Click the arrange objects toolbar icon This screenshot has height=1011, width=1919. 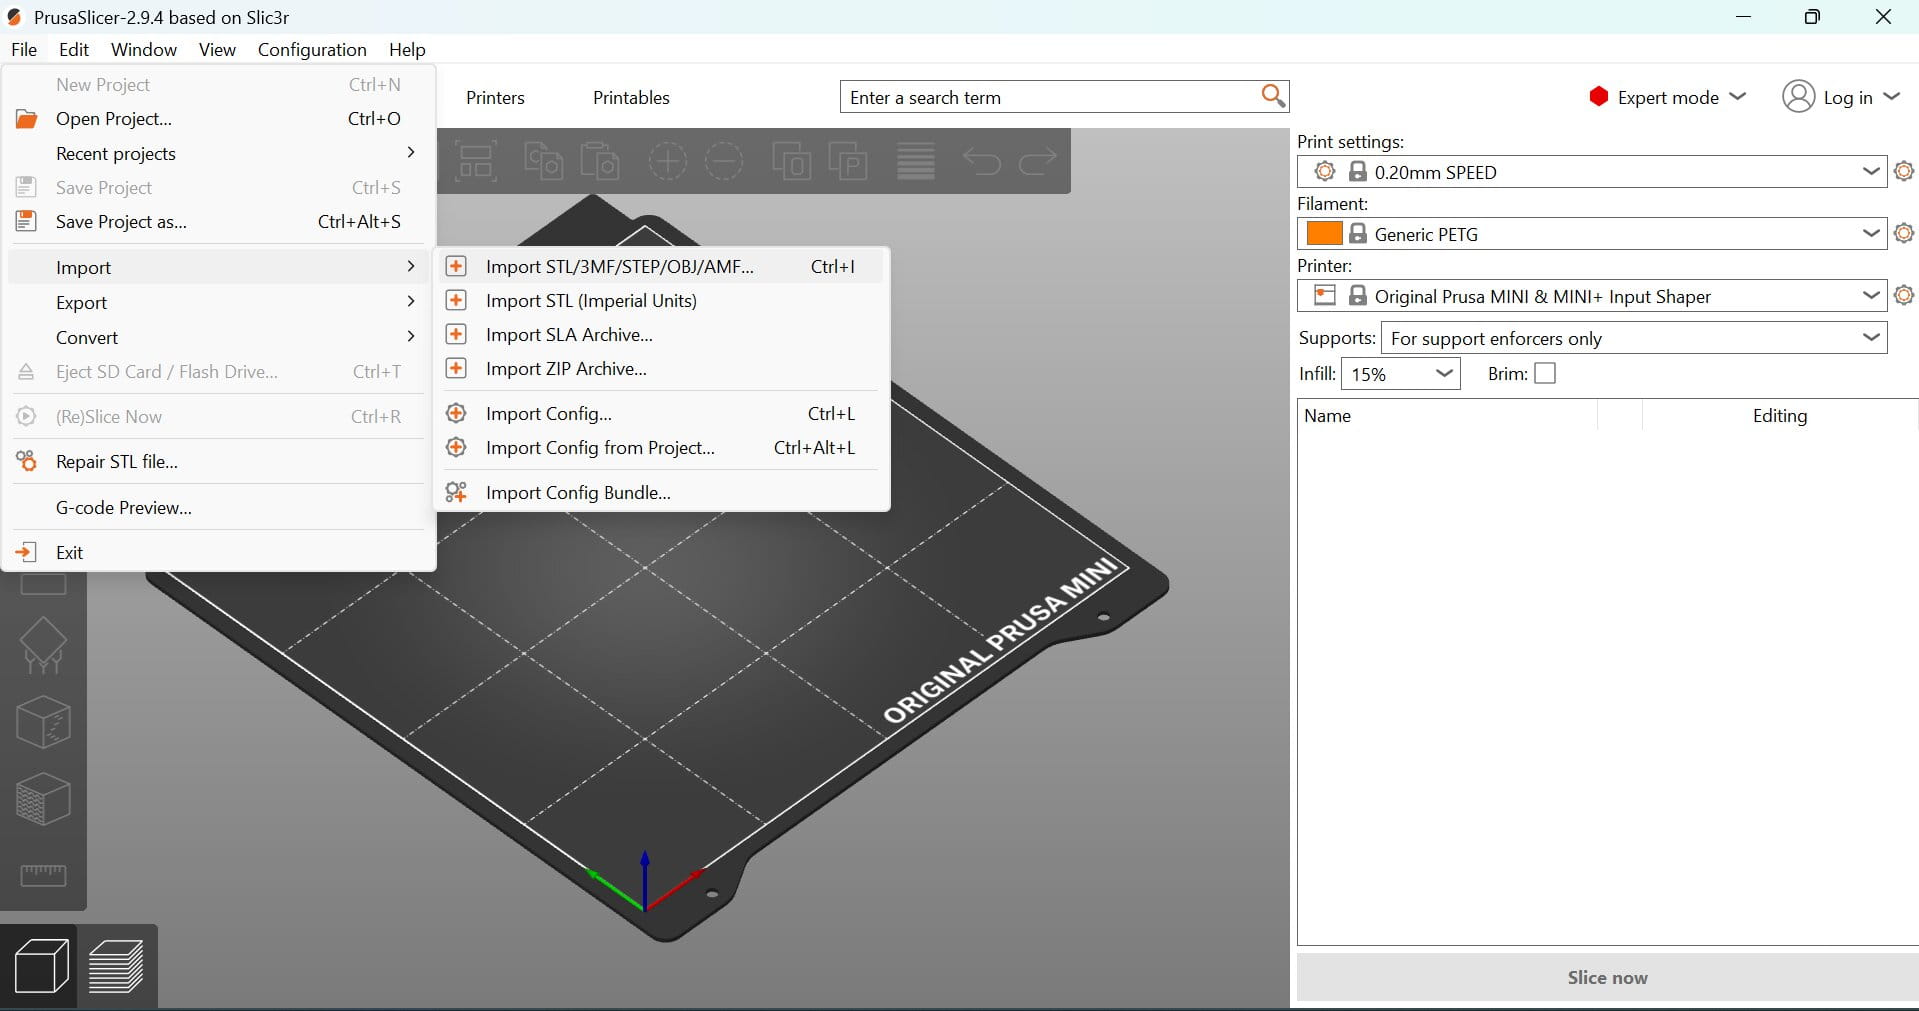(476, 161)
